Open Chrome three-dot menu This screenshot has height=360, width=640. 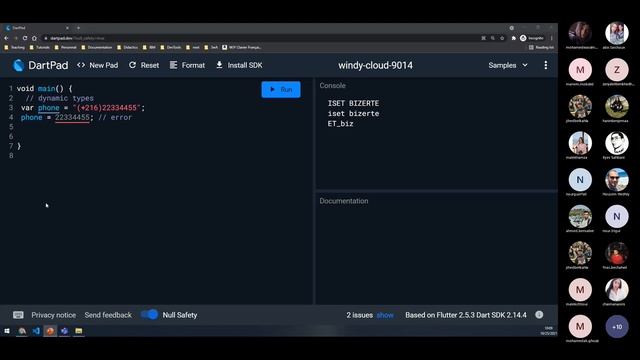551,38
